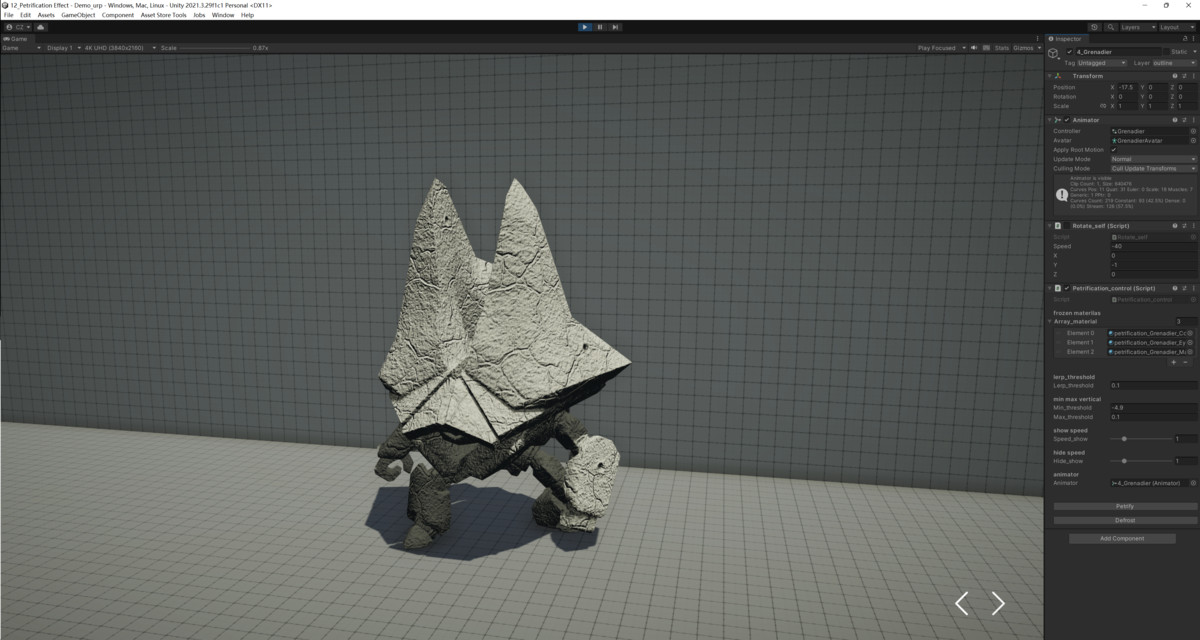Open the Transform component context menu icon

pyautogui.click(x=1193, y=75)
